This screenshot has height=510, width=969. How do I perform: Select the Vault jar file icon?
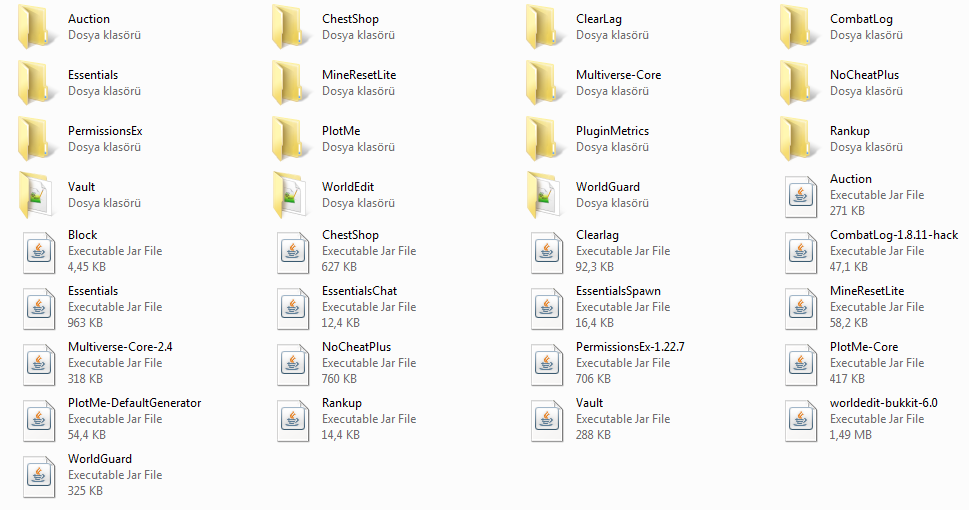tap(547, 421)
